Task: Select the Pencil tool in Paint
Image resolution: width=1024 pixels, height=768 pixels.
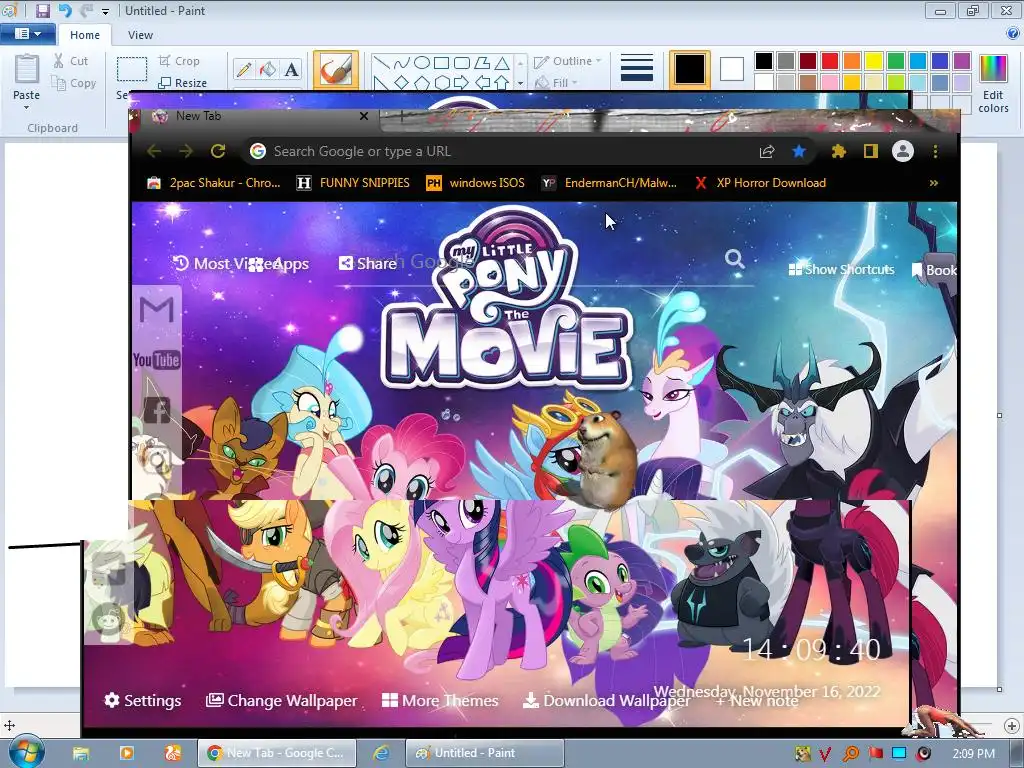Action: pyautogui.click(x=244, y=69)
